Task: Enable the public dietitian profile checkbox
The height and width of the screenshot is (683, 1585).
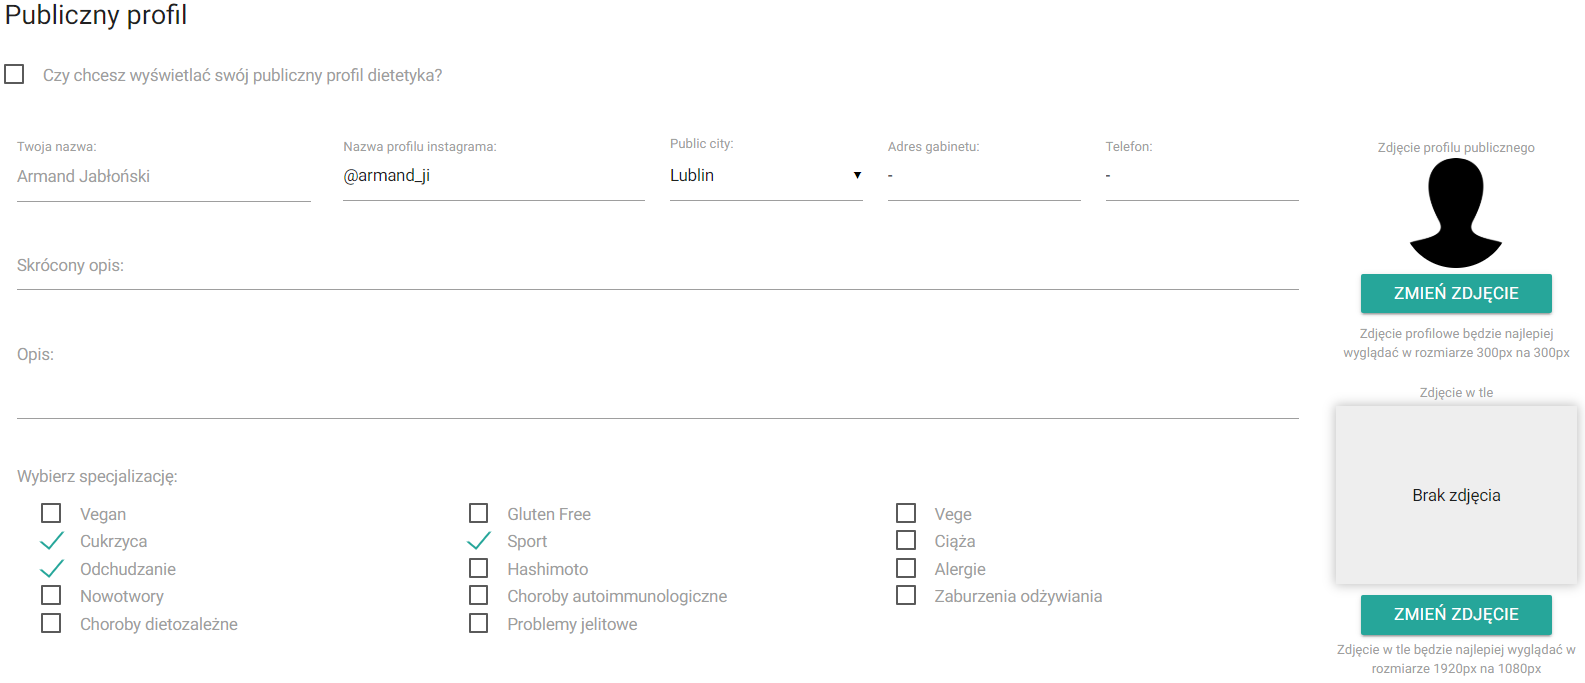Action: click(x=15, y=75)
